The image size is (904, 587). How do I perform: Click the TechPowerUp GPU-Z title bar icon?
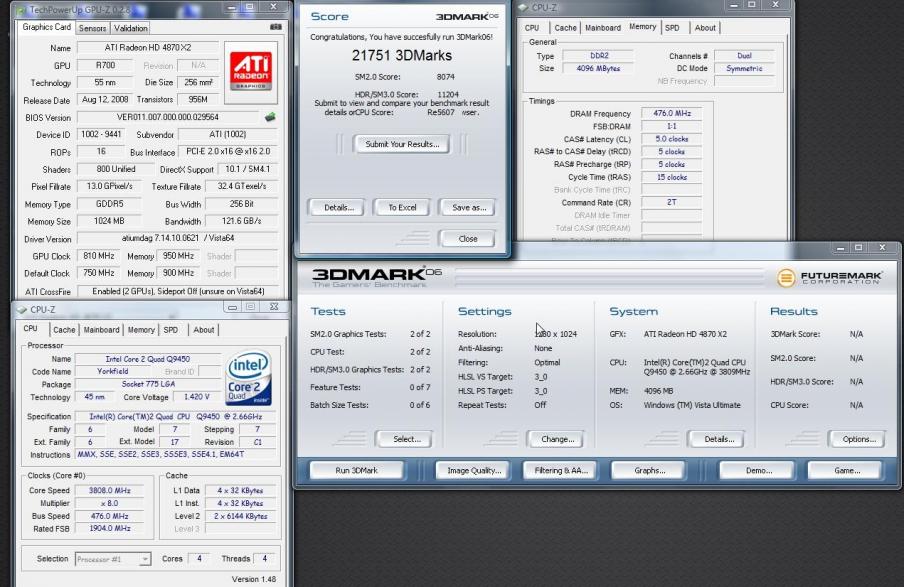(21, 10)
